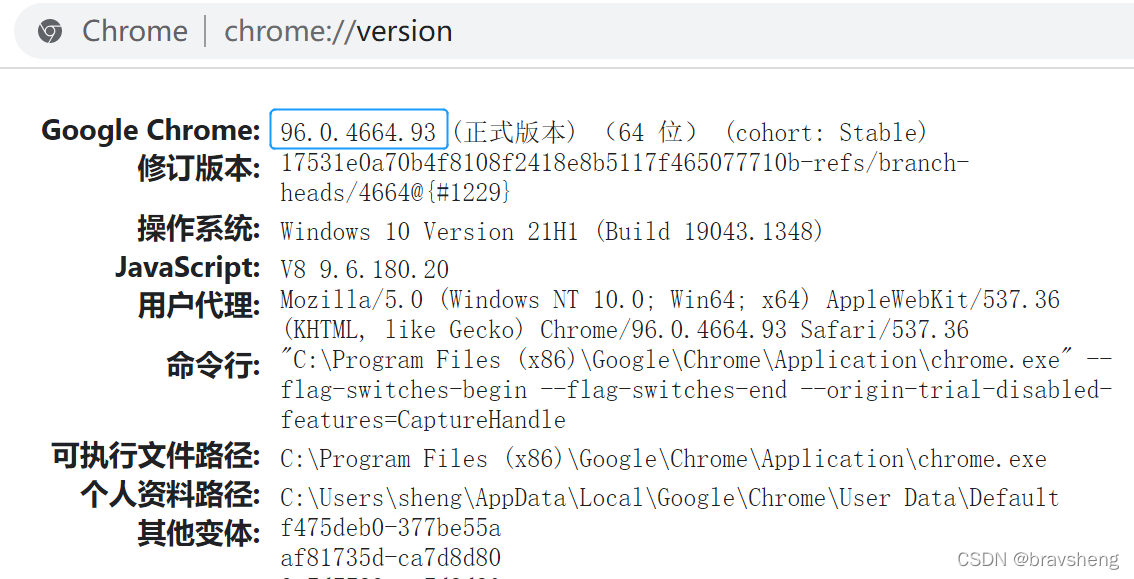Click the "用户代理:" label
This screenshot has width=1134, height=579.
[x=199, y=305]
